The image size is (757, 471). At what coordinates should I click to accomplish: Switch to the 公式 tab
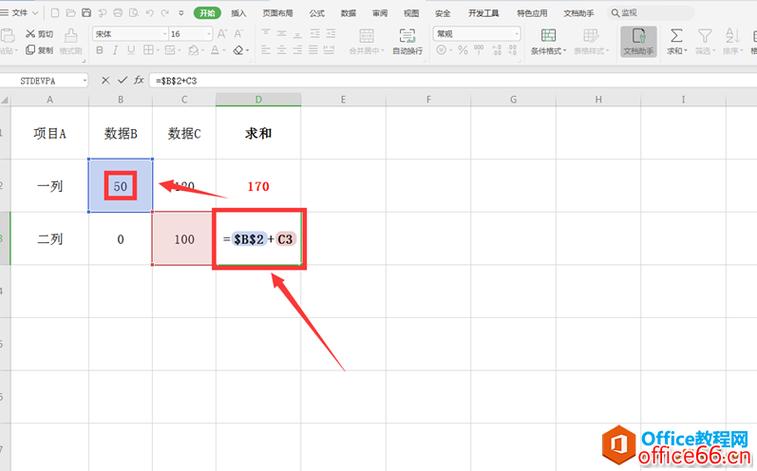point(317,13)
